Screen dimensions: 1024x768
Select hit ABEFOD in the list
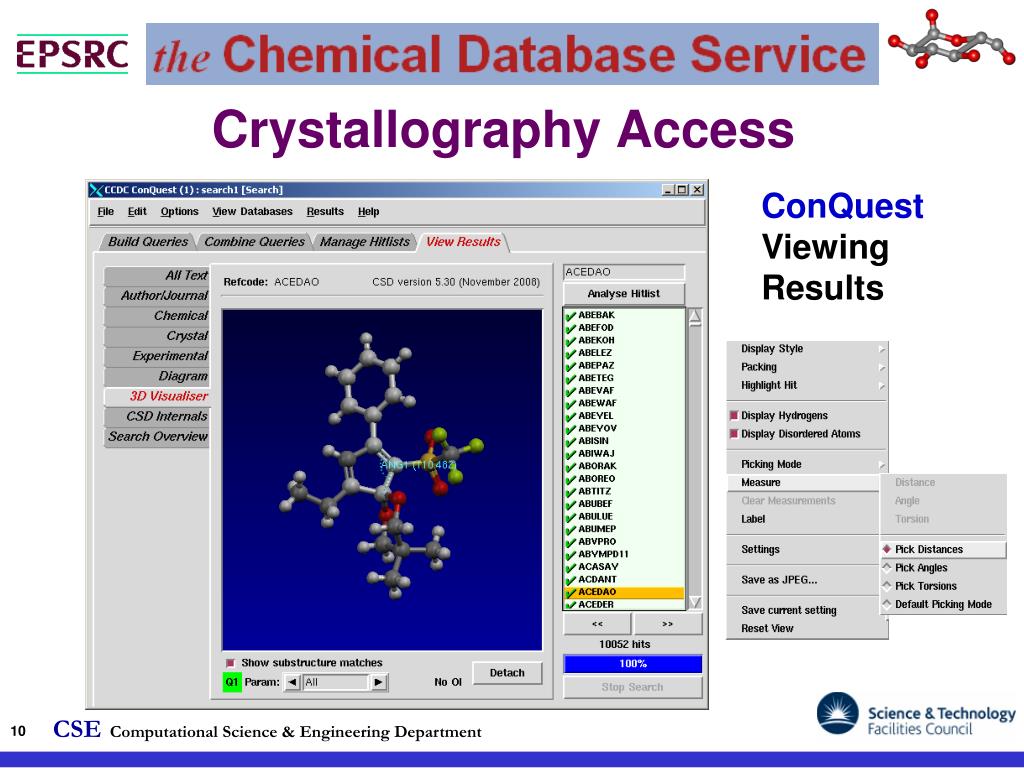tap(624, 327)
